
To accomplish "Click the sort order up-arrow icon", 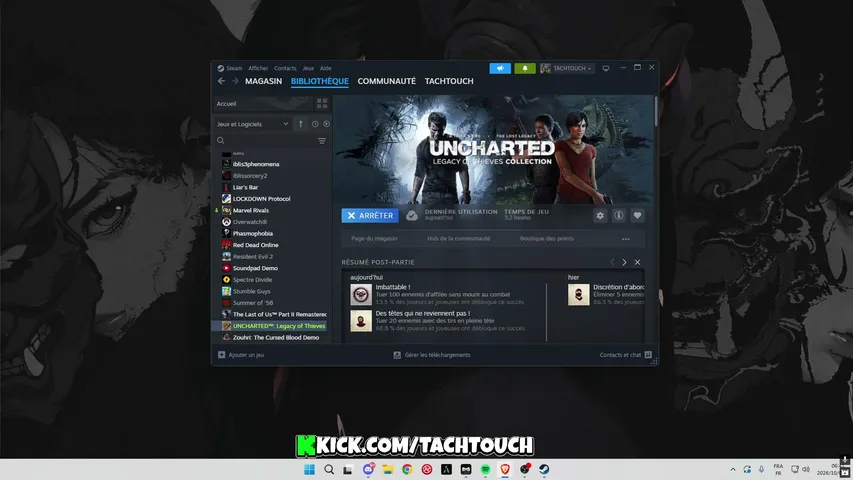I will 300,124.
